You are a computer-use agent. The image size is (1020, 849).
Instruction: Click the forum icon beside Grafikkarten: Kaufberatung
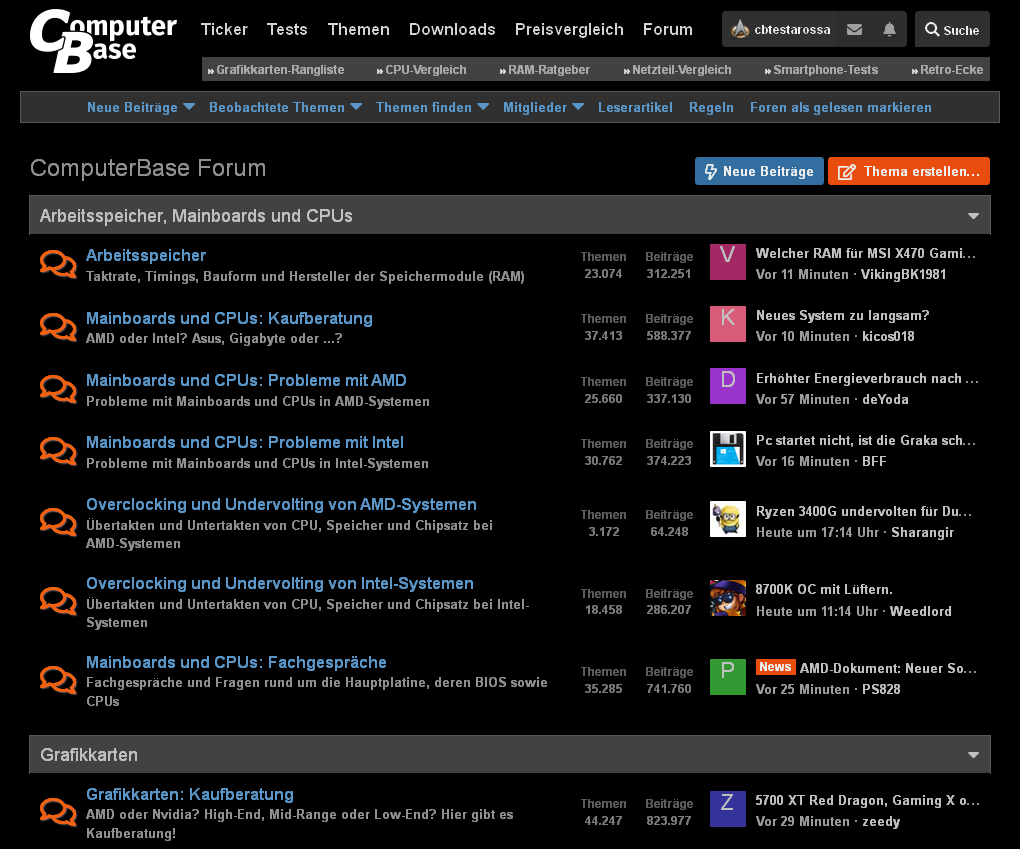[58, 812]
